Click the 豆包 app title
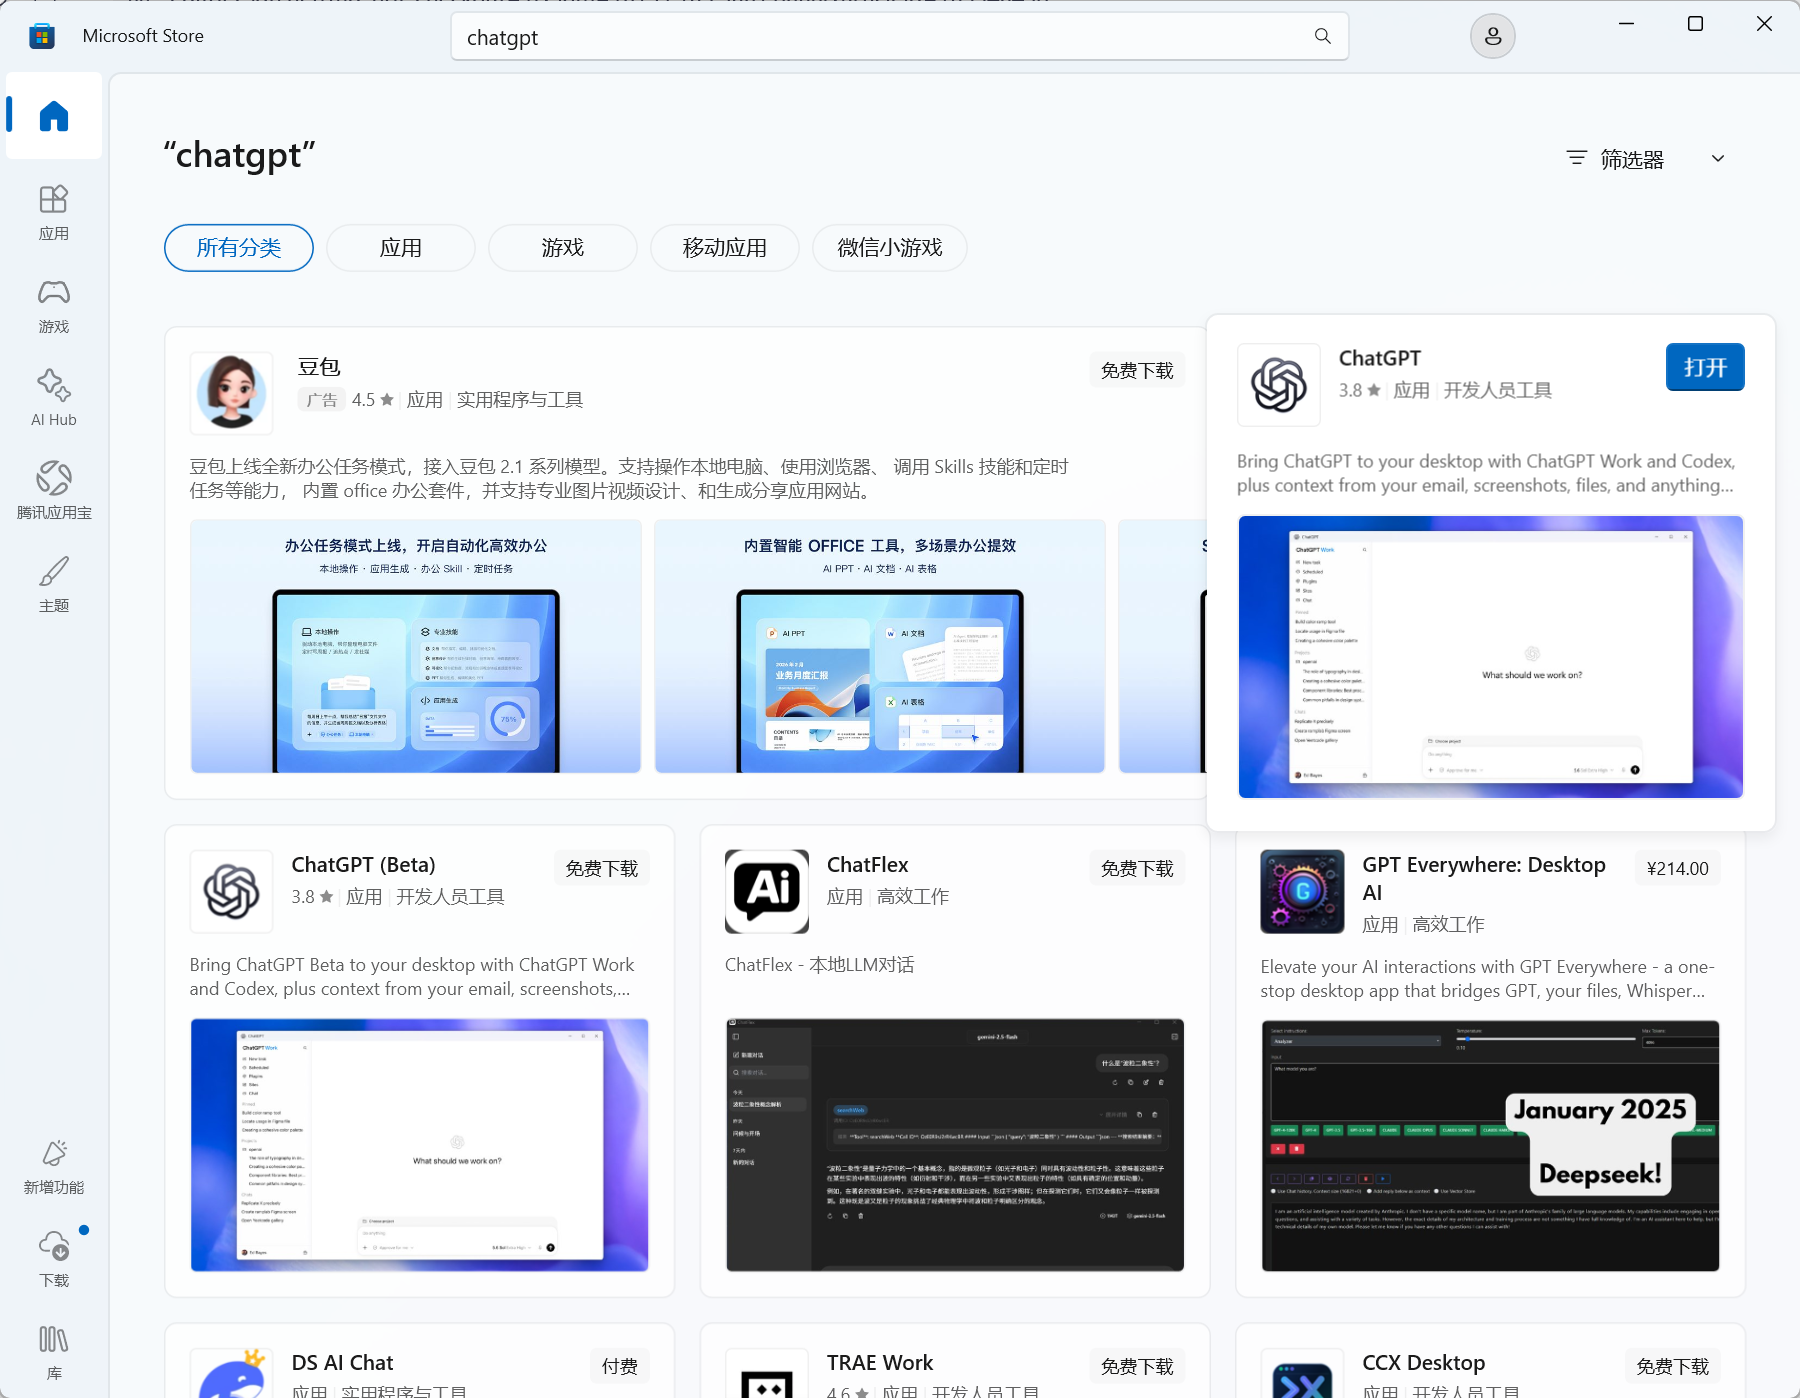This screenshot has height=1398, width=1800. [319, 367]
